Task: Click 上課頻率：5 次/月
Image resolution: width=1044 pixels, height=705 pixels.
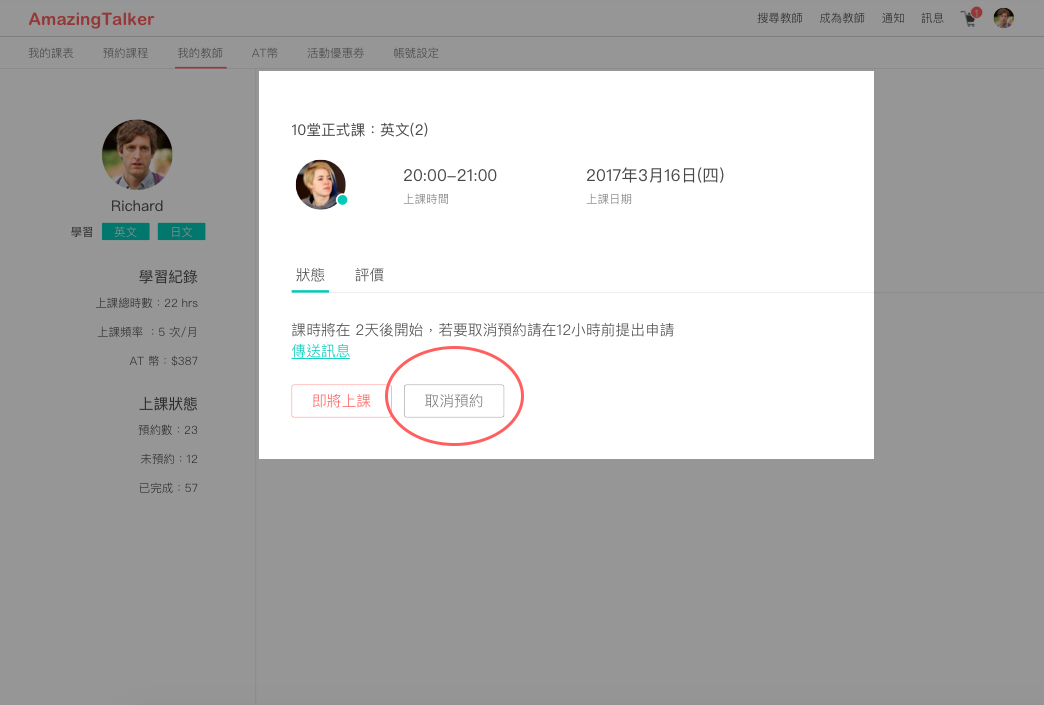Action: click(x=146, y=332)
